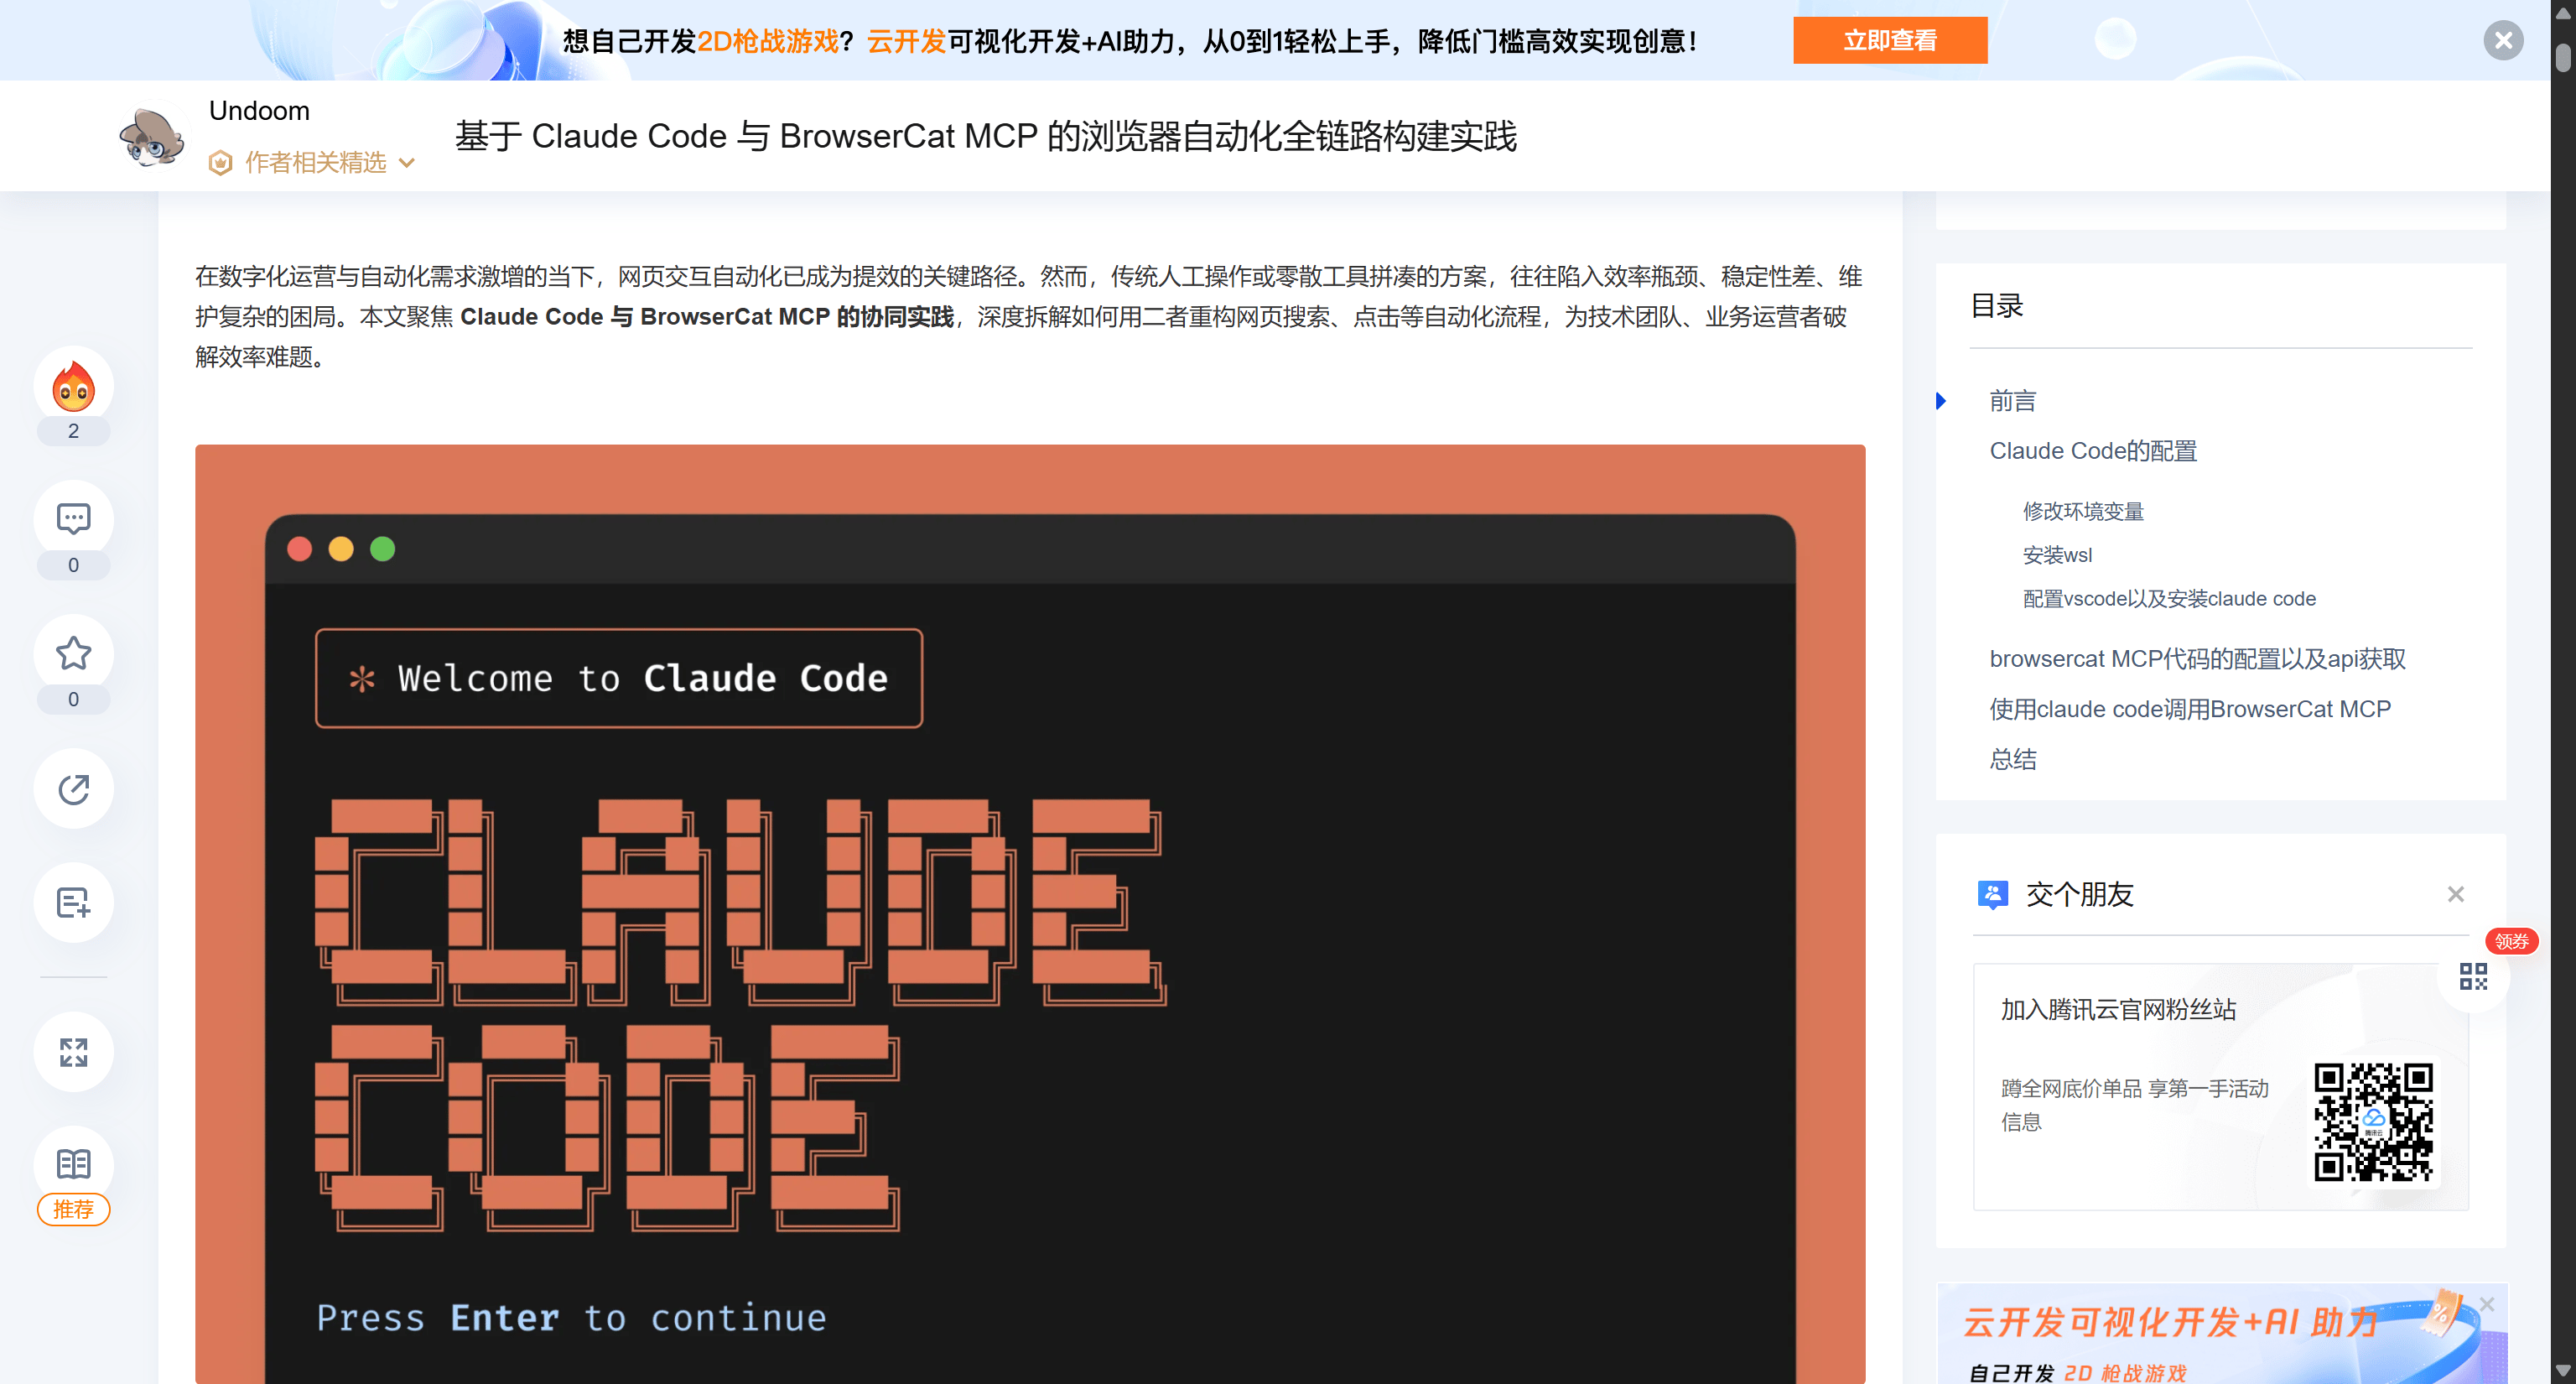Jump to 前言 in table of contents
The height and width of the screenshot is (1384, 2576).
click(x=2012, y=401)
